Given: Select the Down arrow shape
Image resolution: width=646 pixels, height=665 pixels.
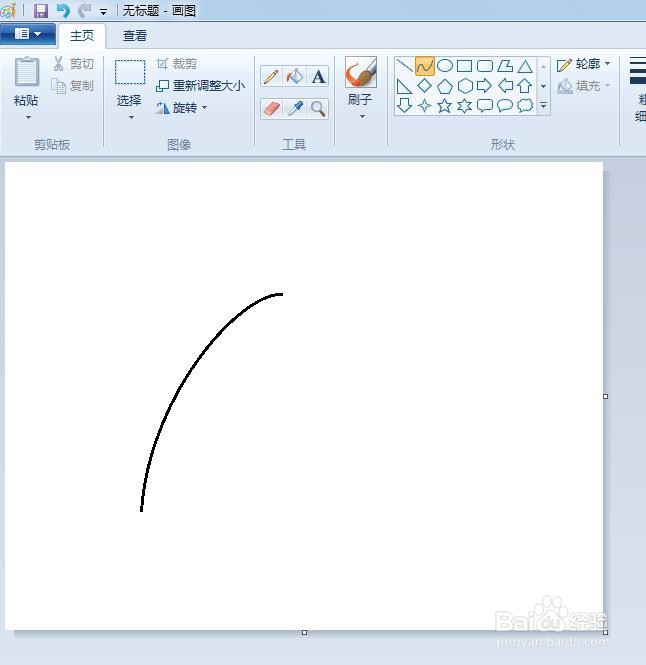Looking at the screenshot, I should coord(405,105).
